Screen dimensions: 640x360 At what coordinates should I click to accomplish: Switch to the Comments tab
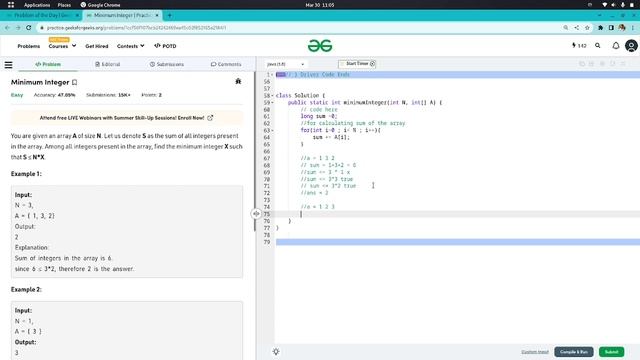point(226,64)
